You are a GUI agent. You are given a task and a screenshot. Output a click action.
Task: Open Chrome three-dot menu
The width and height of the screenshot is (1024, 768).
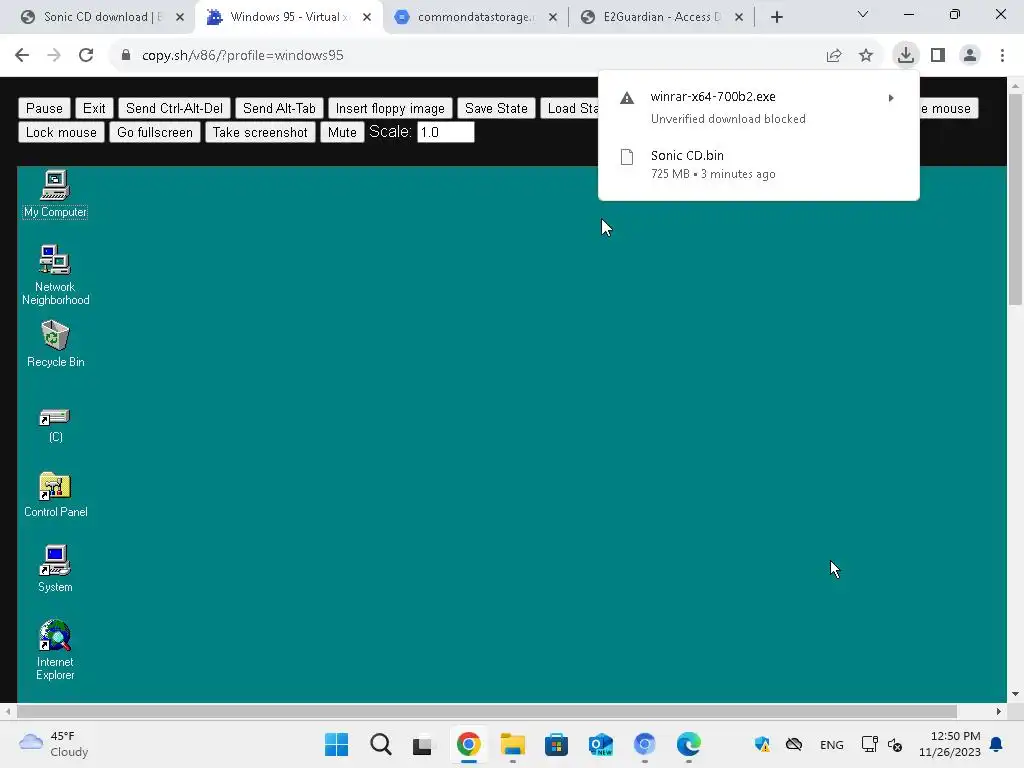1002,55
